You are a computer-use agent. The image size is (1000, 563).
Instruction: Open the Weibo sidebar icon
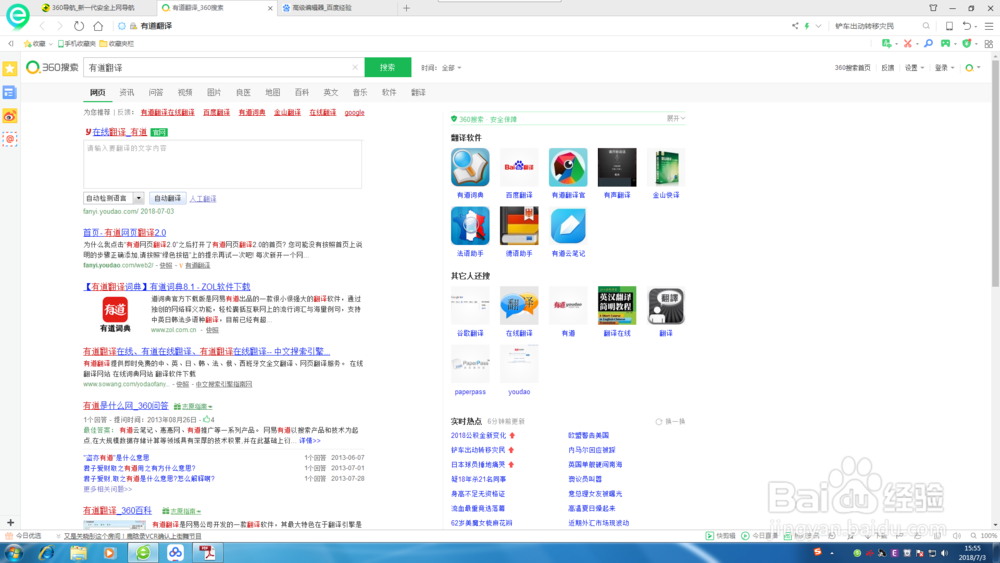point(10,116)
